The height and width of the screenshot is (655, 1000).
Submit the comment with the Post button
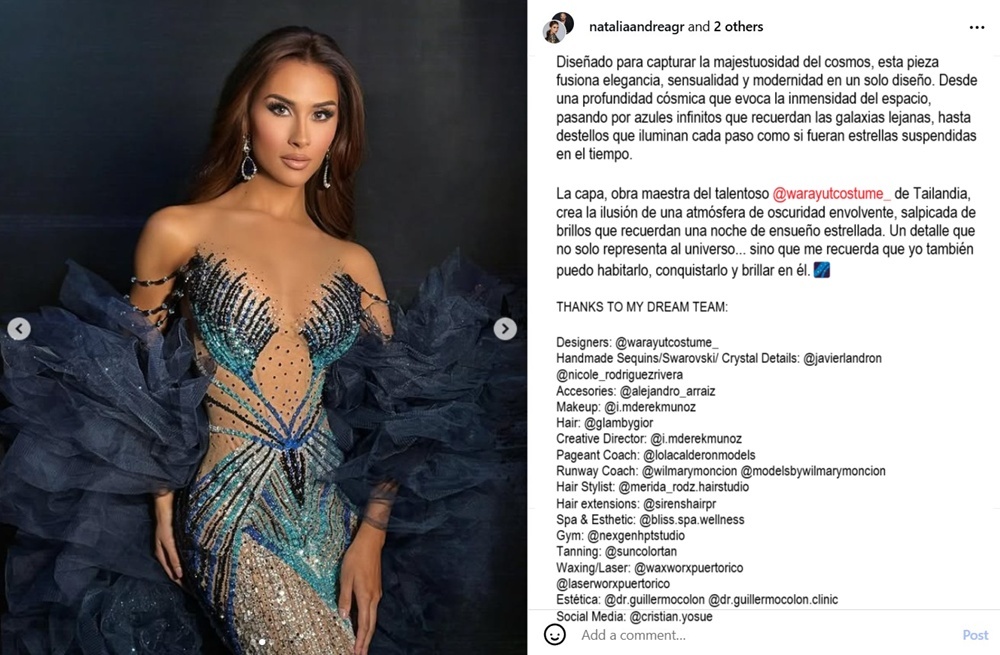click(x=975, y=635)
